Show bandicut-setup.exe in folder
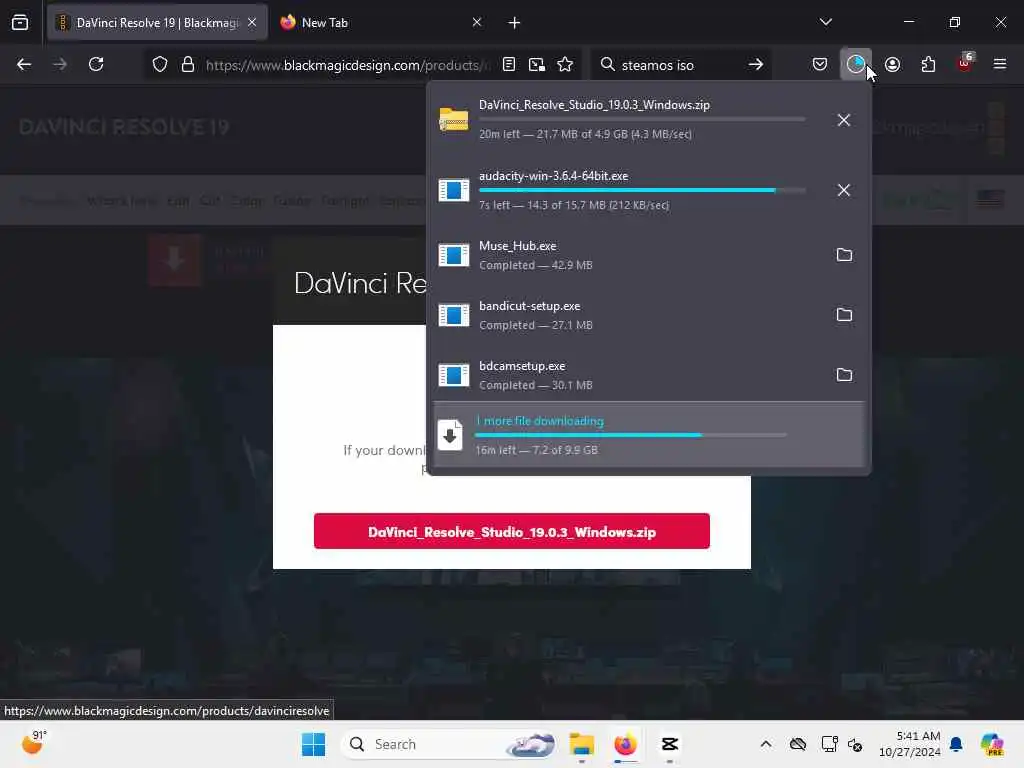Viewport: 1024px width, 768px height. tap(844, 315)
